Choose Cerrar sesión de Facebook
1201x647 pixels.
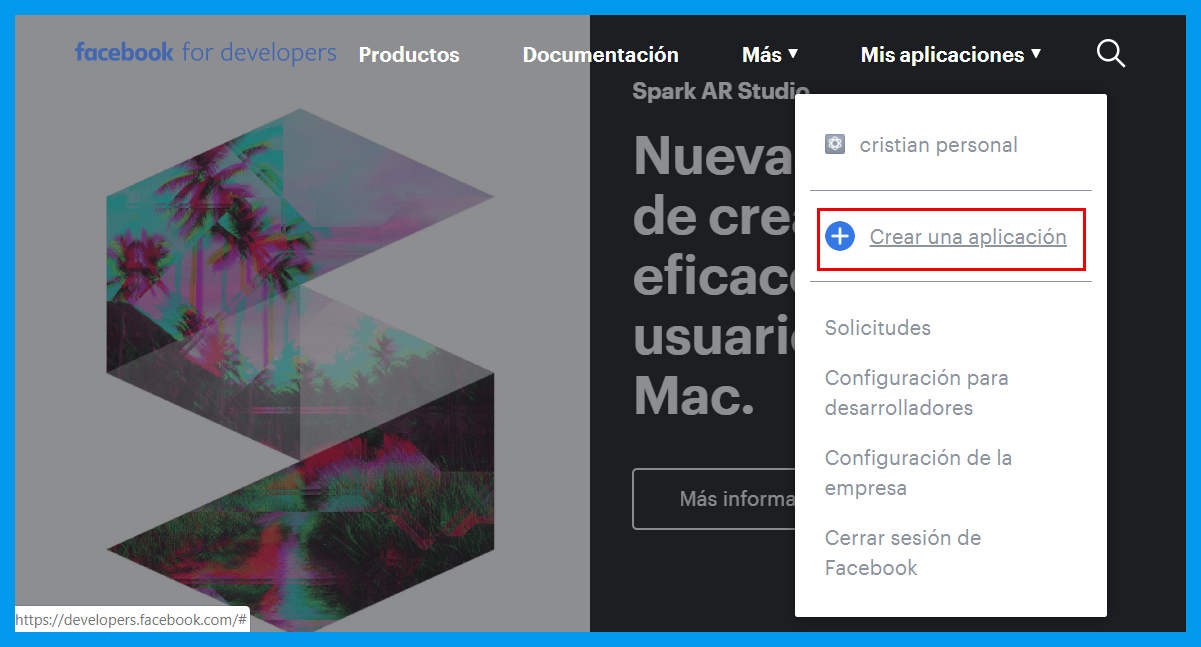click(x=903, y=553)
